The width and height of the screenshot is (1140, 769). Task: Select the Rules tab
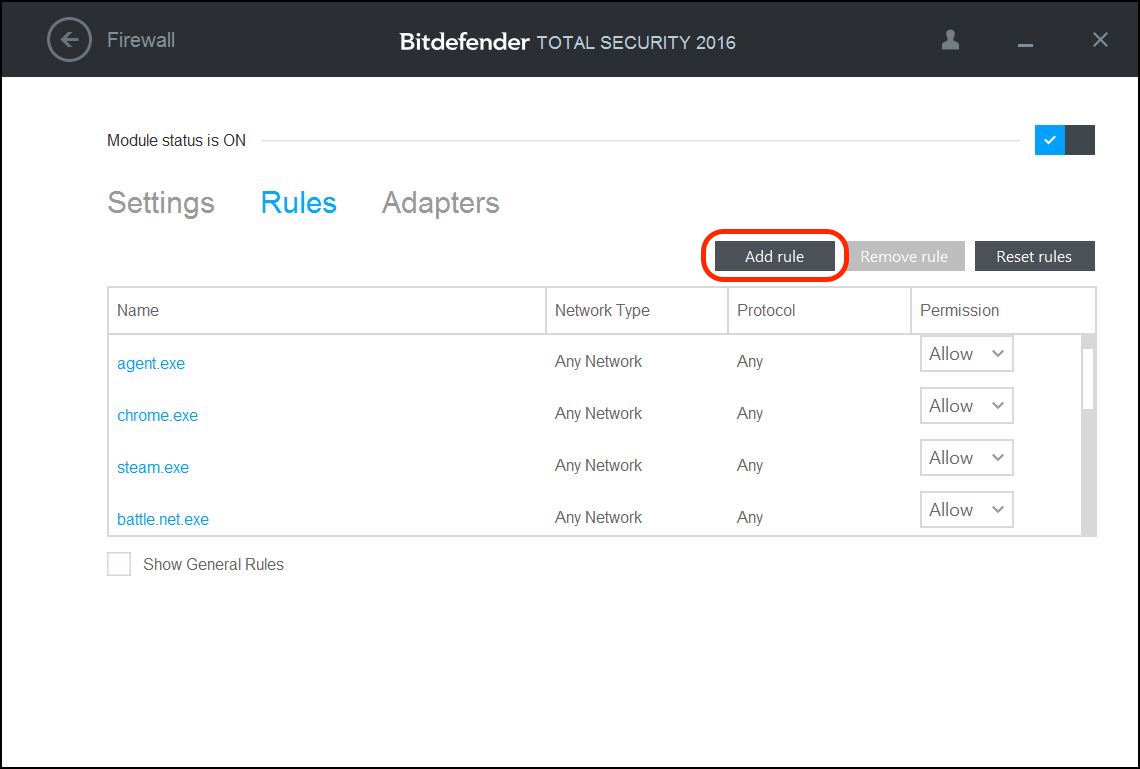pyautogui.click(x=299, y=203)
